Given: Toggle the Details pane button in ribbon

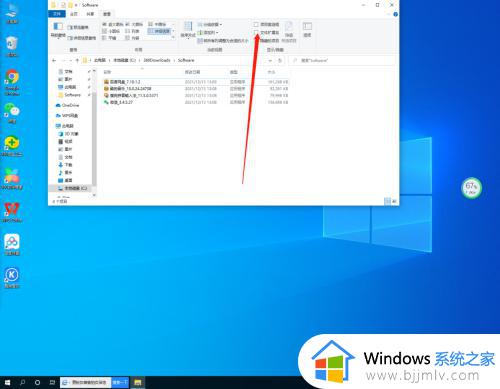Looking at the screenshot, I should pos(82,38).
